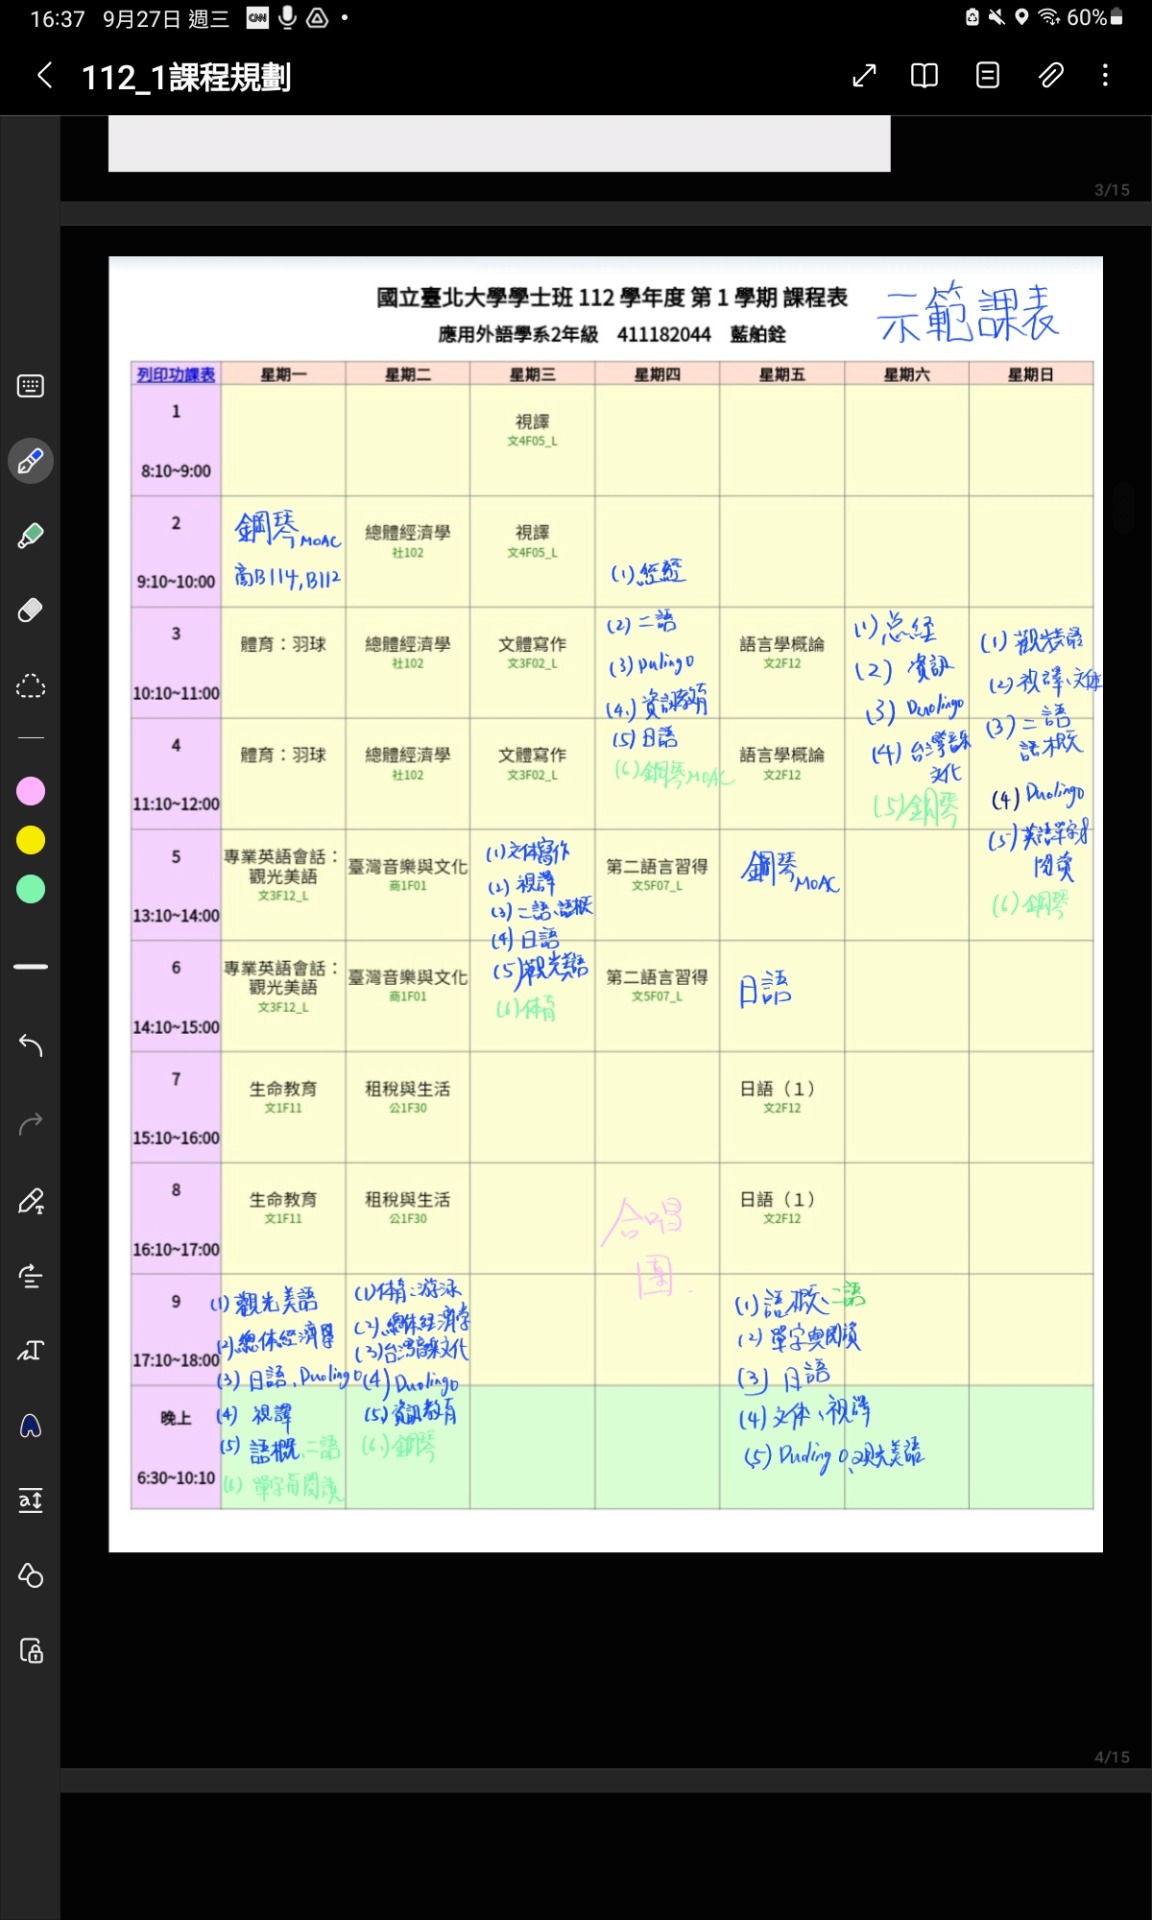
Task: Select the yellow color swatch
Action: 31,840
